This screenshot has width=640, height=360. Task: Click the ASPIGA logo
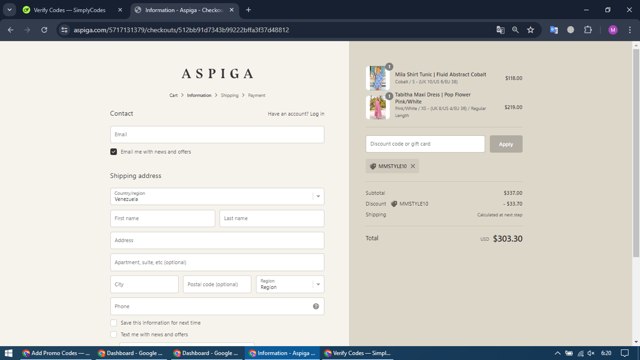coord(217,73)
